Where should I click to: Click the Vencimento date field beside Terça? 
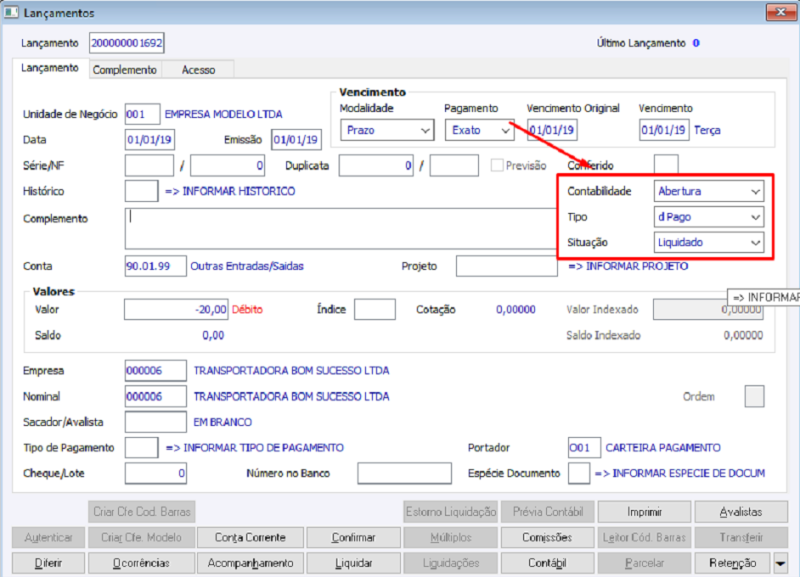pyautogui.click(x=664, y=130)
